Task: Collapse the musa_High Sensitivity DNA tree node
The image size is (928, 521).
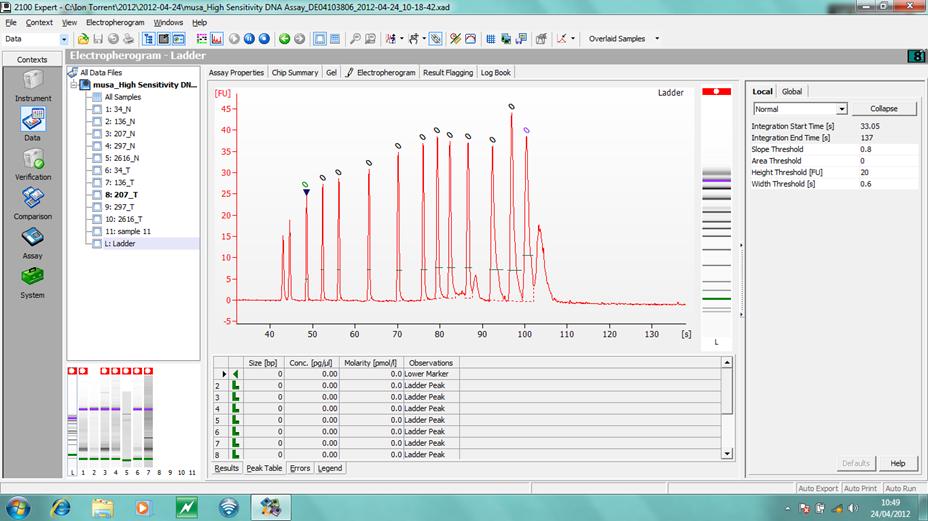Action: pyautogui.click(x=74, y=85)
